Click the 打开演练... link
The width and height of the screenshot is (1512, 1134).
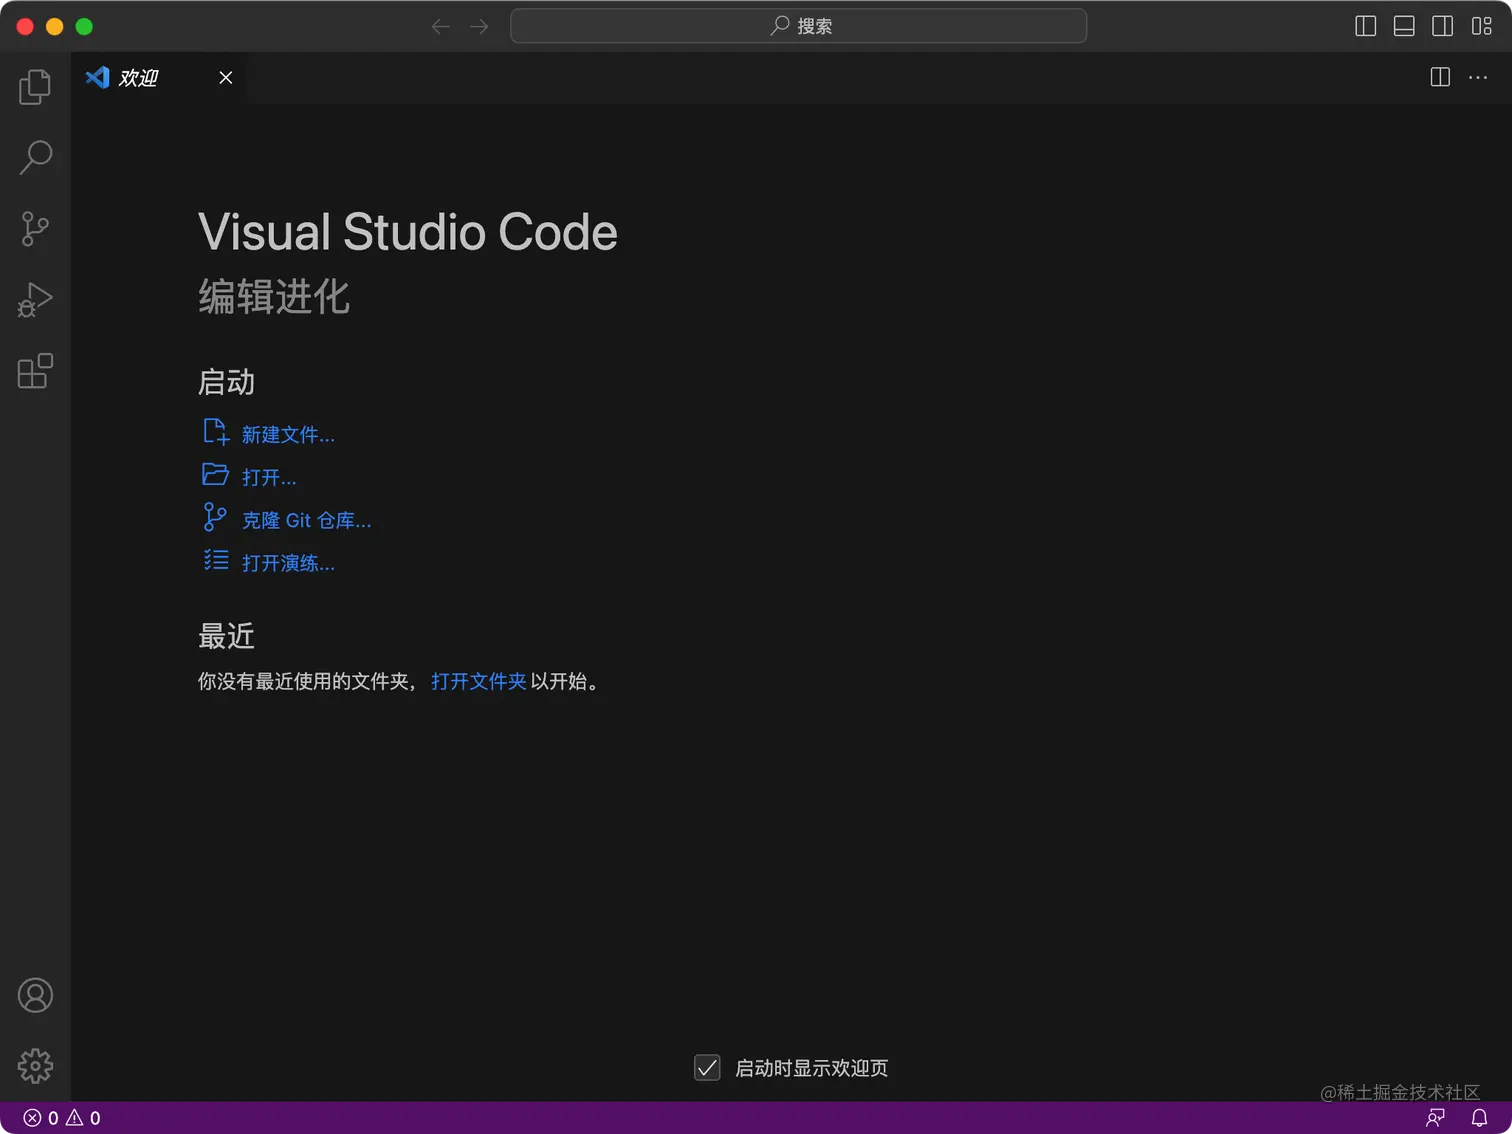288,564
